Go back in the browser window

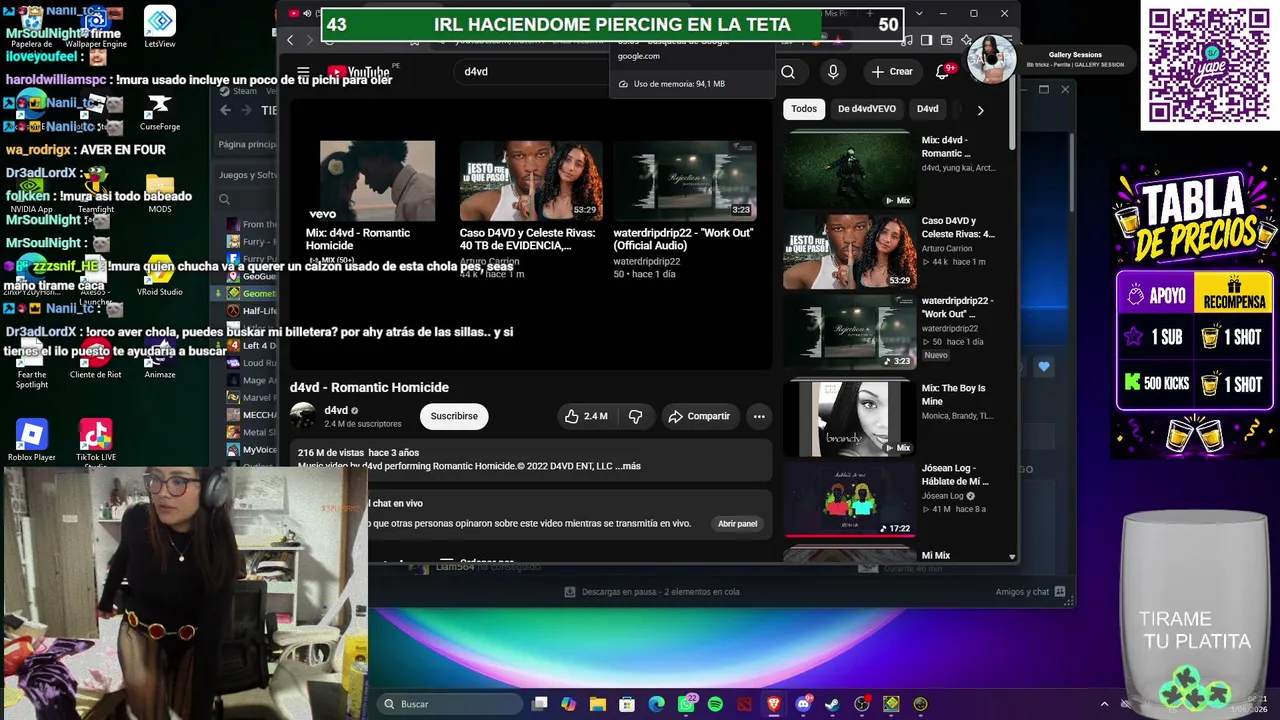click(x=290, y=40)
